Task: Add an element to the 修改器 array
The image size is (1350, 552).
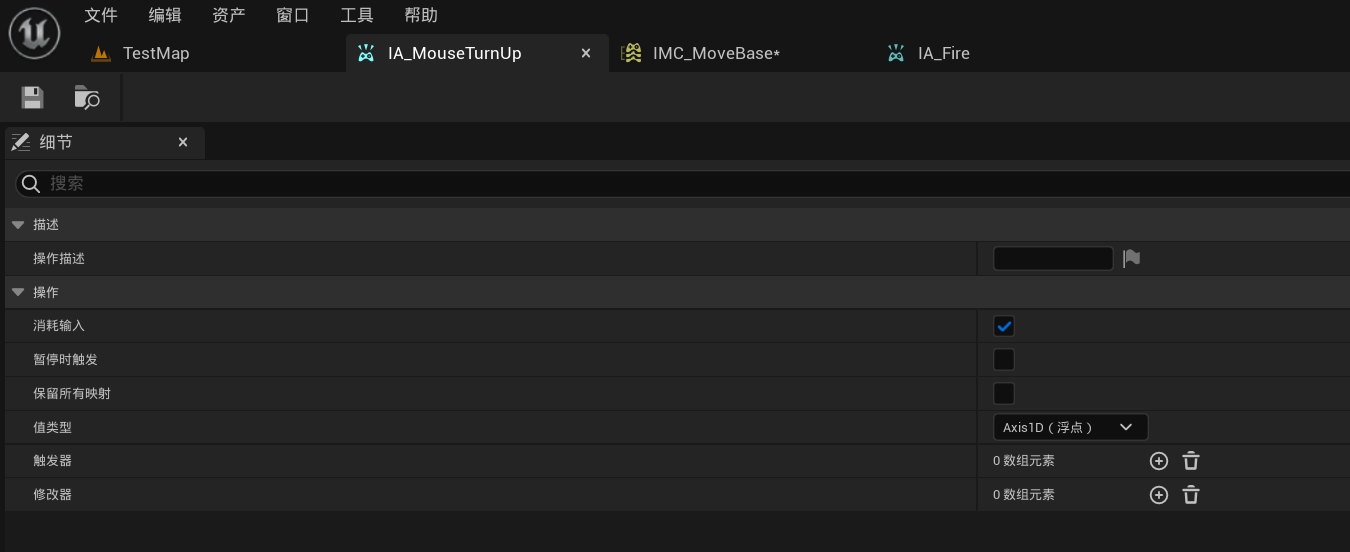Action: (x=1159, y=495)
